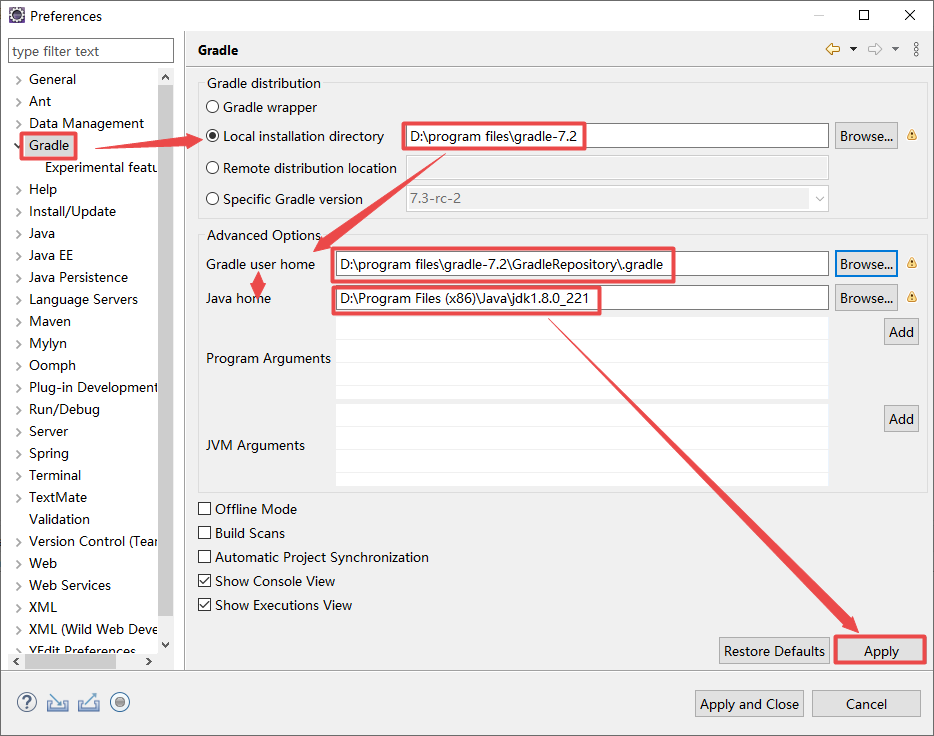Screen dimensions: 934x736
Task: Click the Java home path field
Action: point(582,298)
